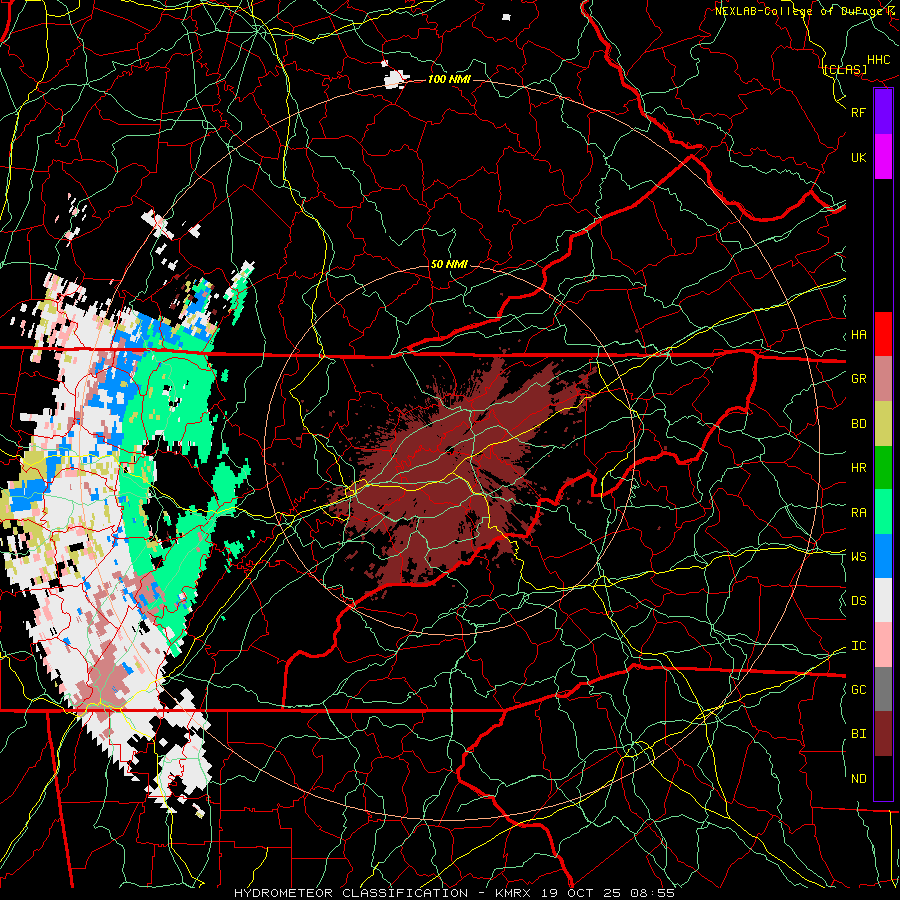Pick the khaki BD big drops swatch
Screen dimensions: 900x900
883,424
